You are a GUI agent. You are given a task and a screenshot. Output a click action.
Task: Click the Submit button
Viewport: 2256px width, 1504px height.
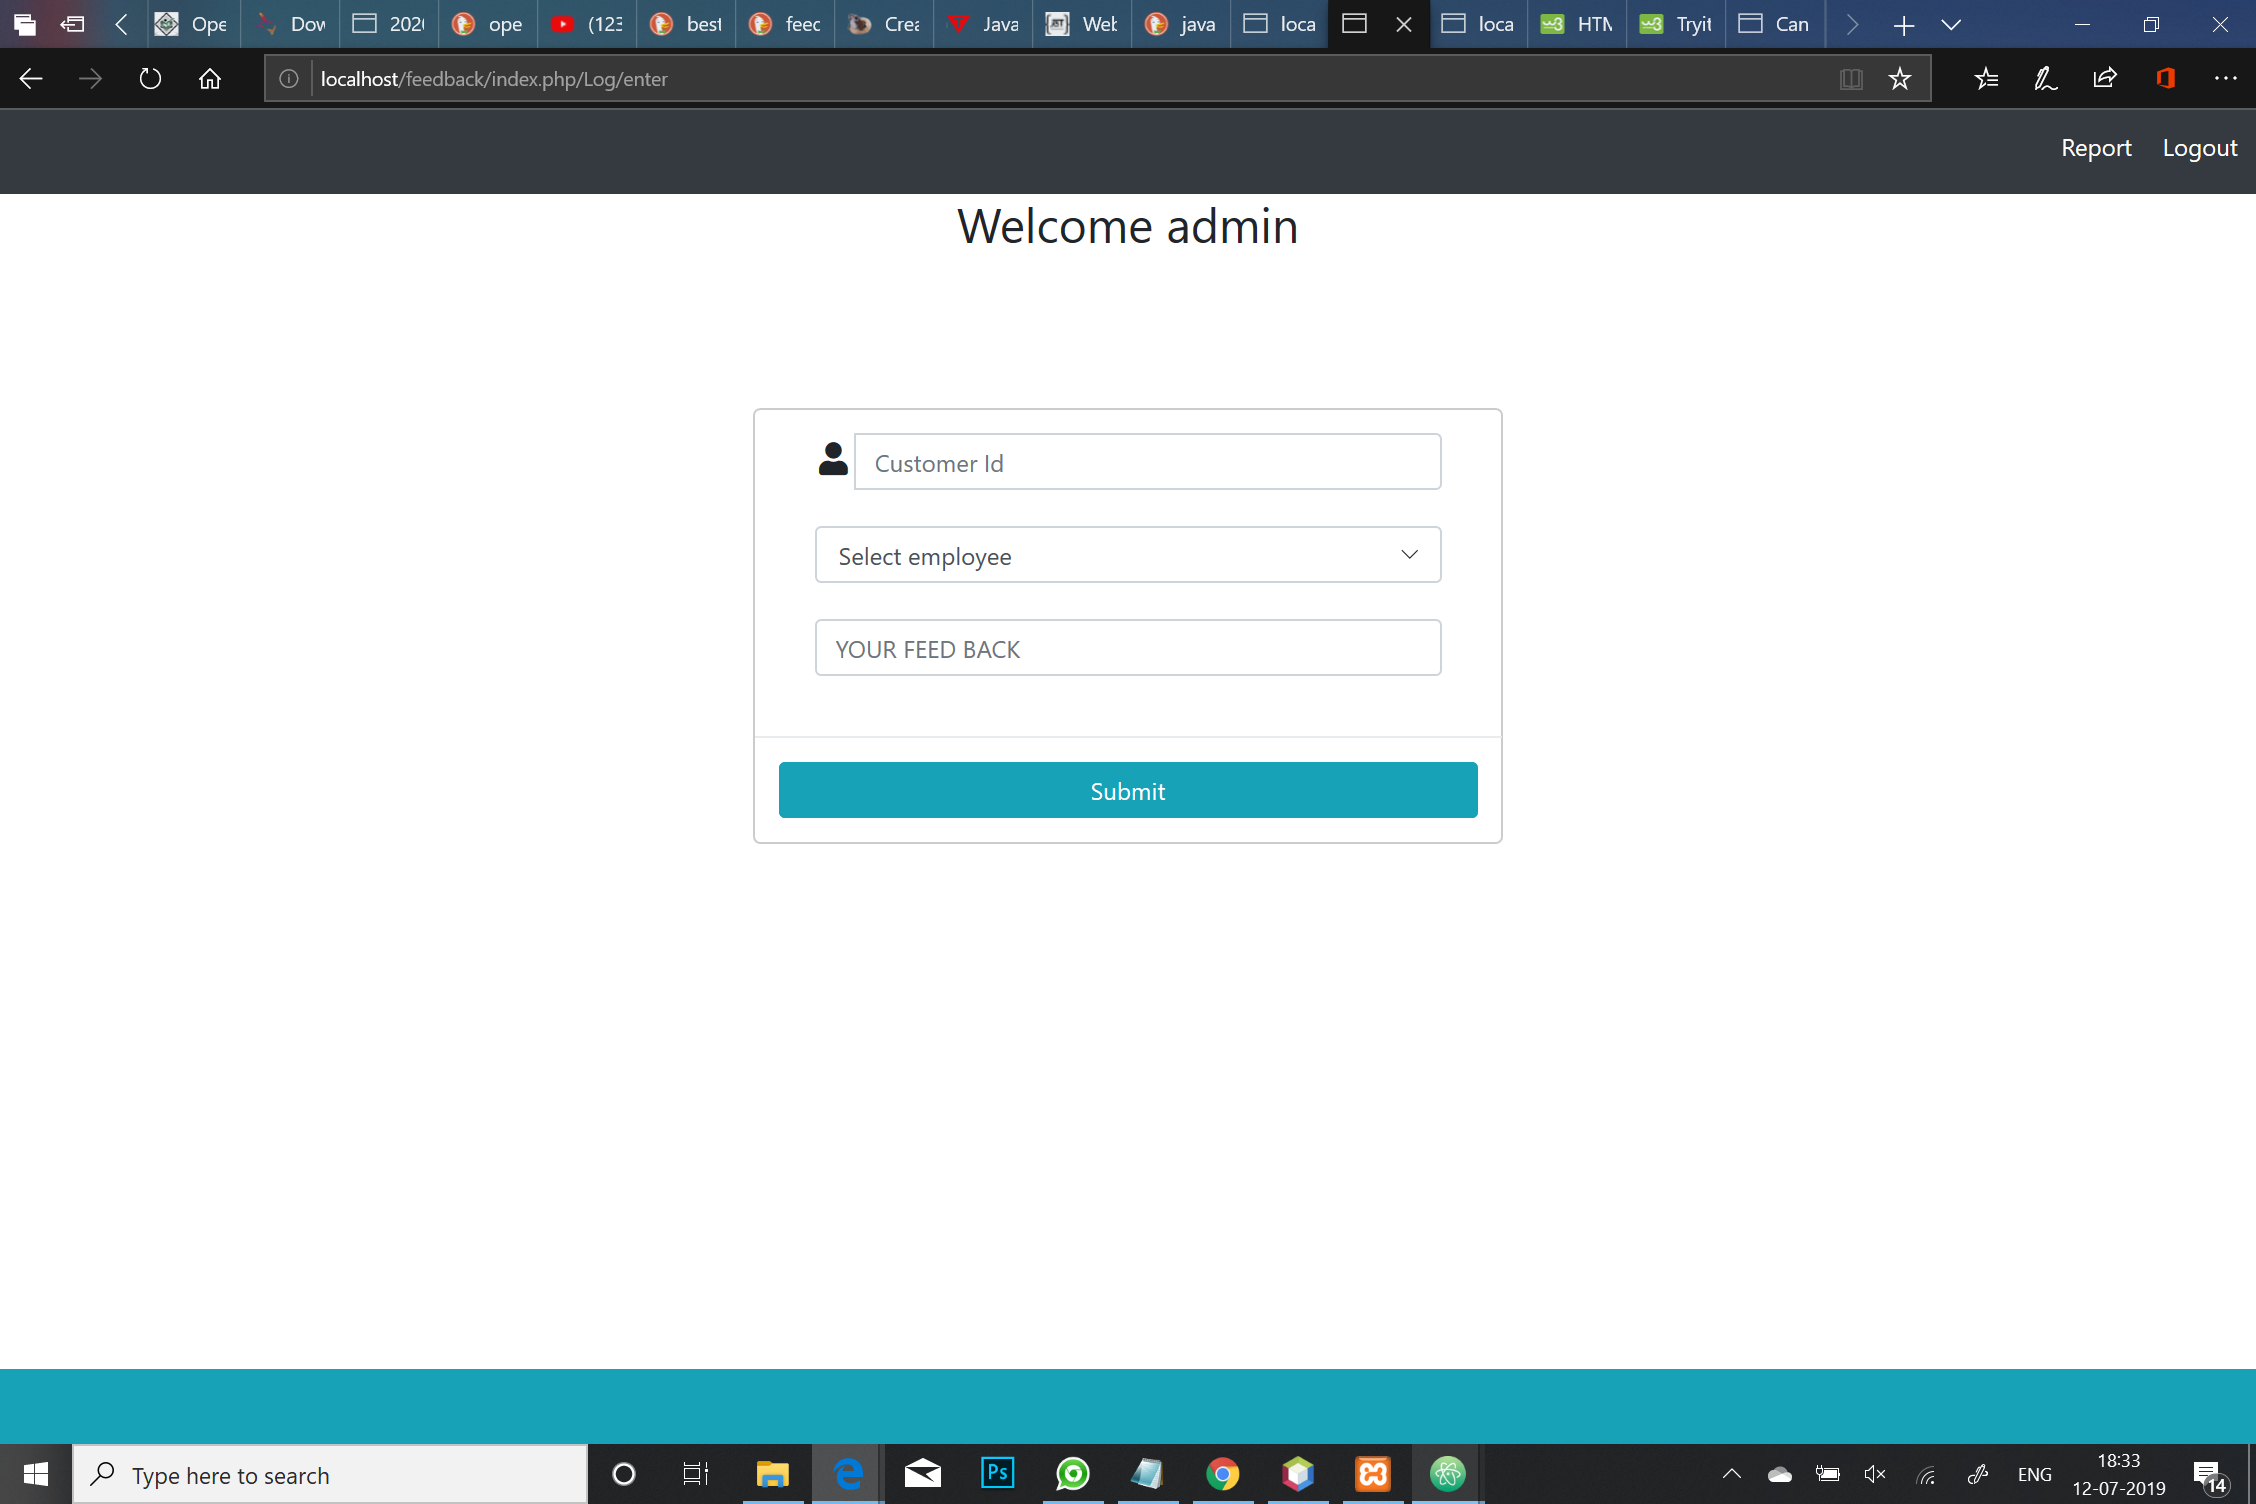tap(1128, 790)
